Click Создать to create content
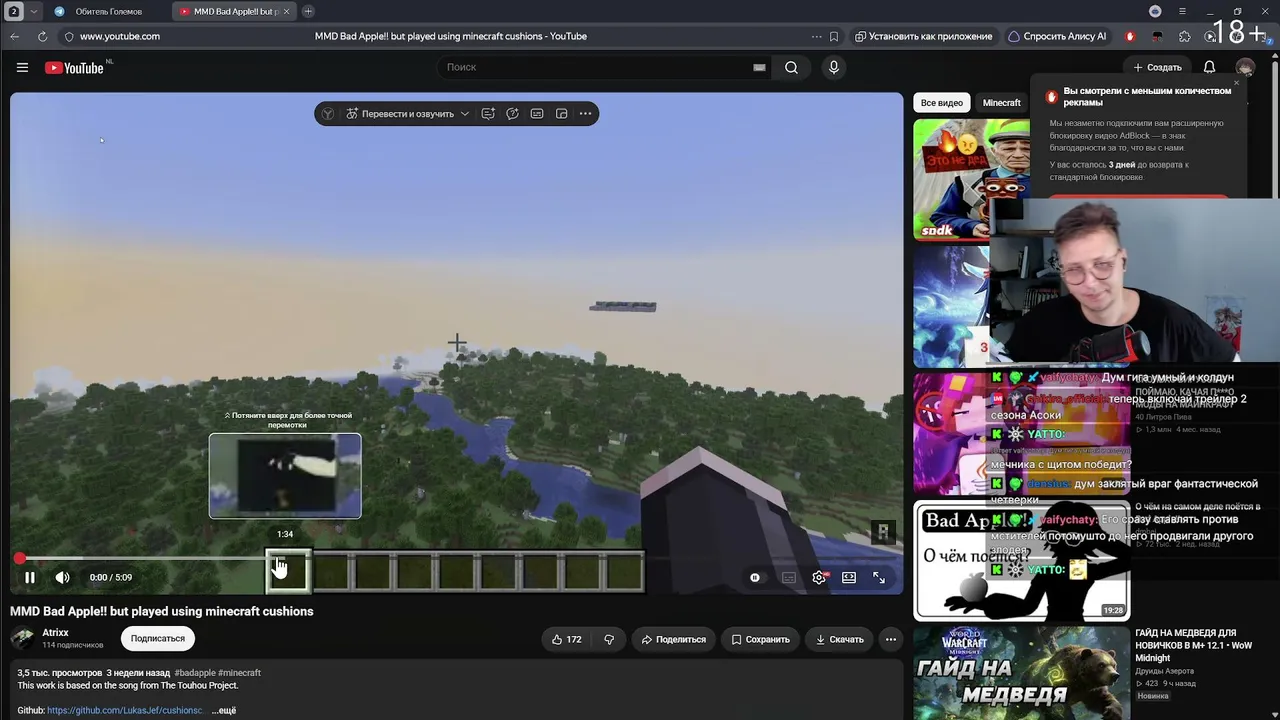 [1158, 67]
